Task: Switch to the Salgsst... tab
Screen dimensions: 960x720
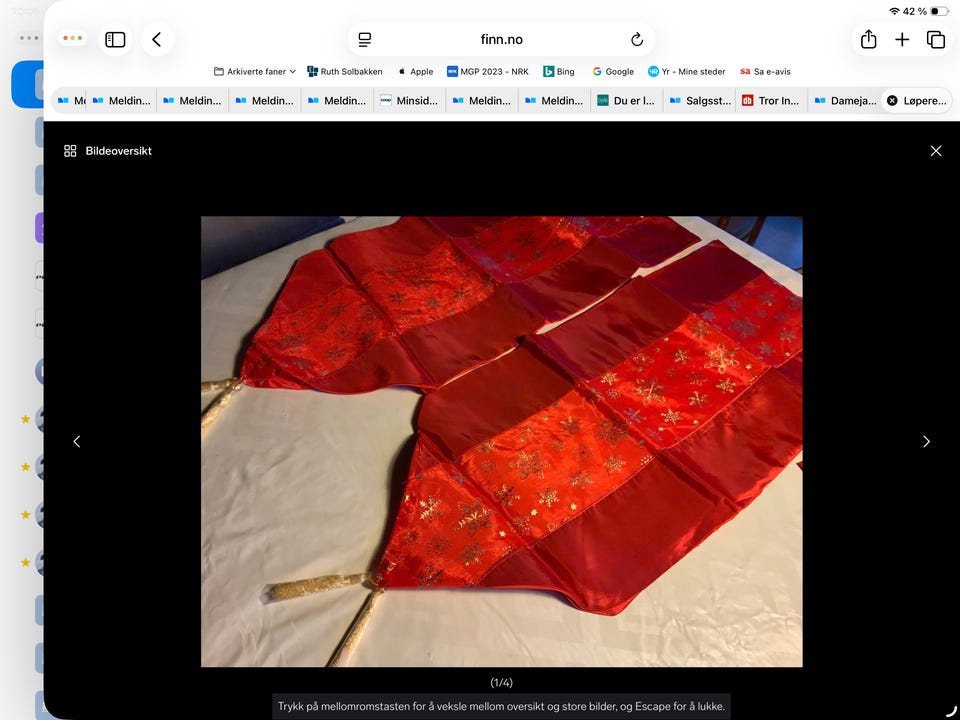Action: click(699, 100)
